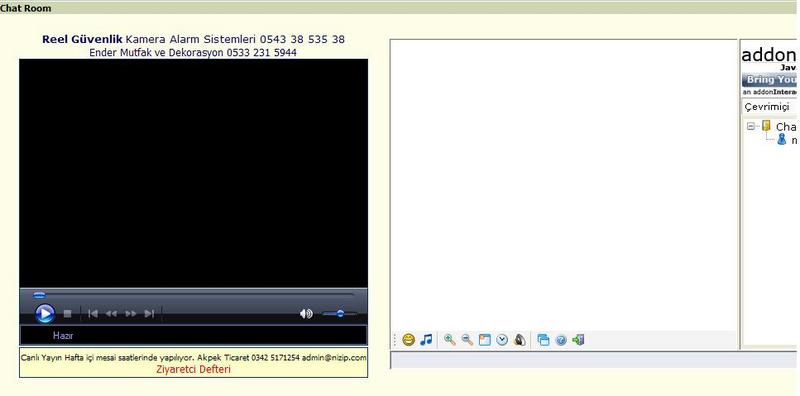The width and height of the screenshot is (800, 396).
Task: Open the Ziyaretci Defteri link
Action: coord(193,369)
